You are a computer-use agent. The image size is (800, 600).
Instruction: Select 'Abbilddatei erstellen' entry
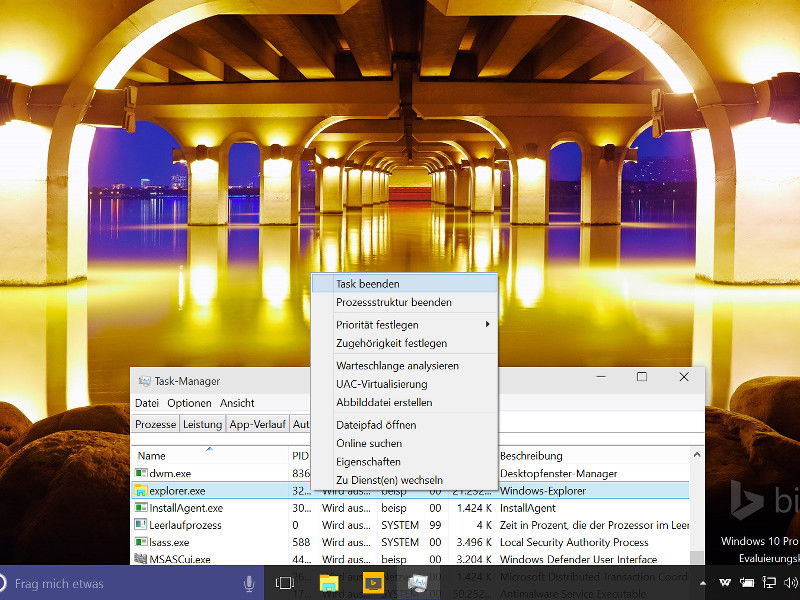click(404, 402)
